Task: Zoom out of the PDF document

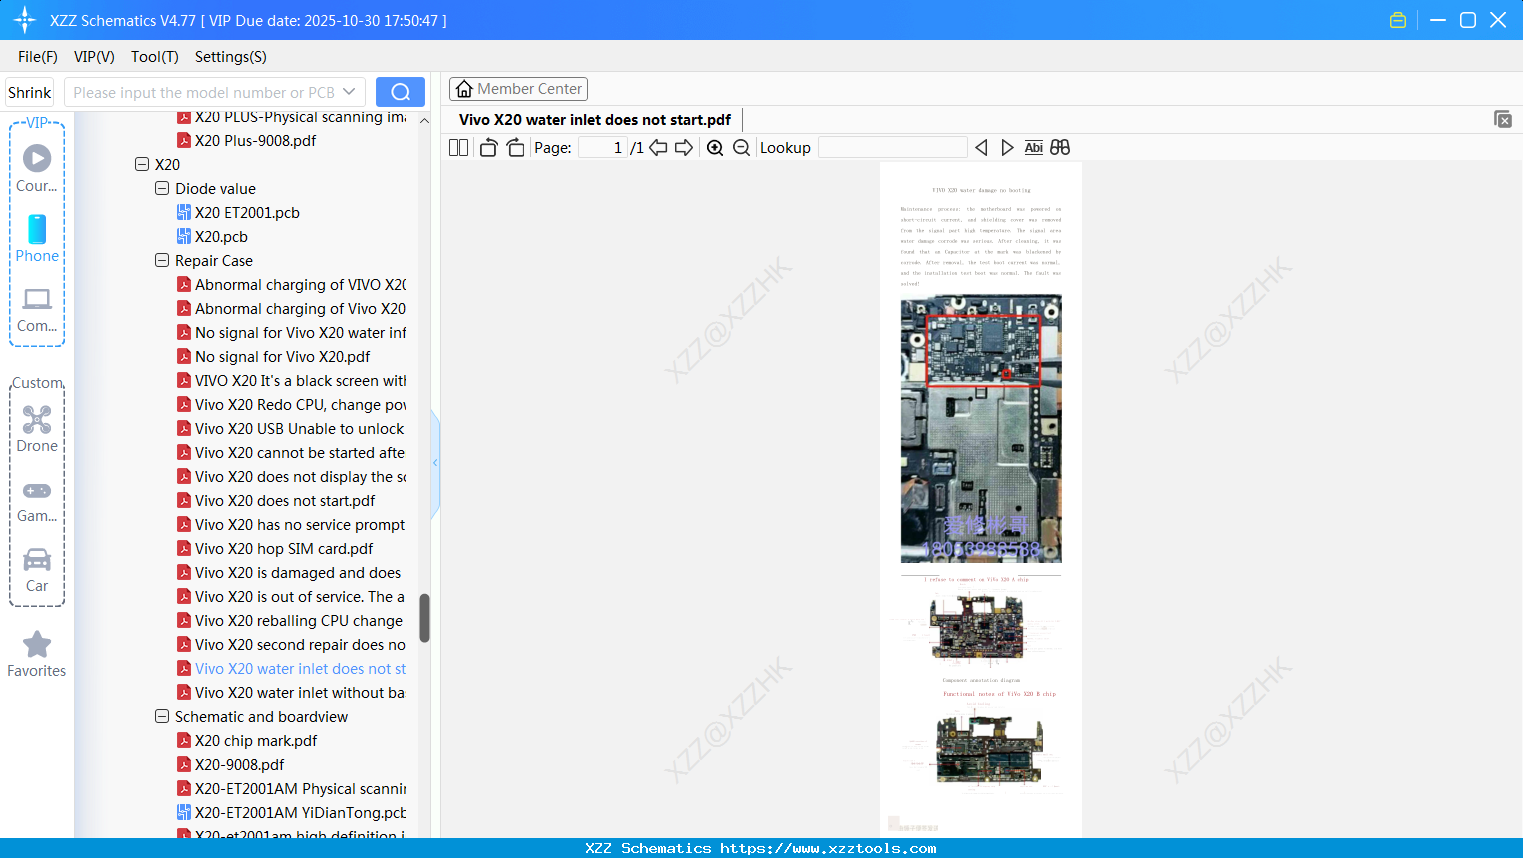Action: [x=741, y=148]
